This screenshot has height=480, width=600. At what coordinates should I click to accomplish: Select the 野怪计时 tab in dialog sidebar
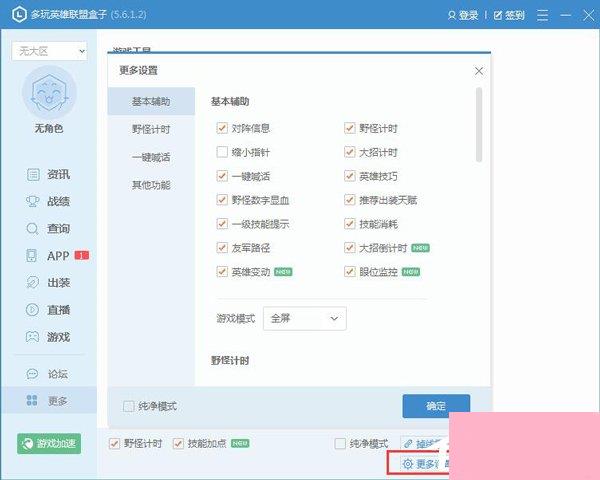pyautogui.click(x=151, y=129)
